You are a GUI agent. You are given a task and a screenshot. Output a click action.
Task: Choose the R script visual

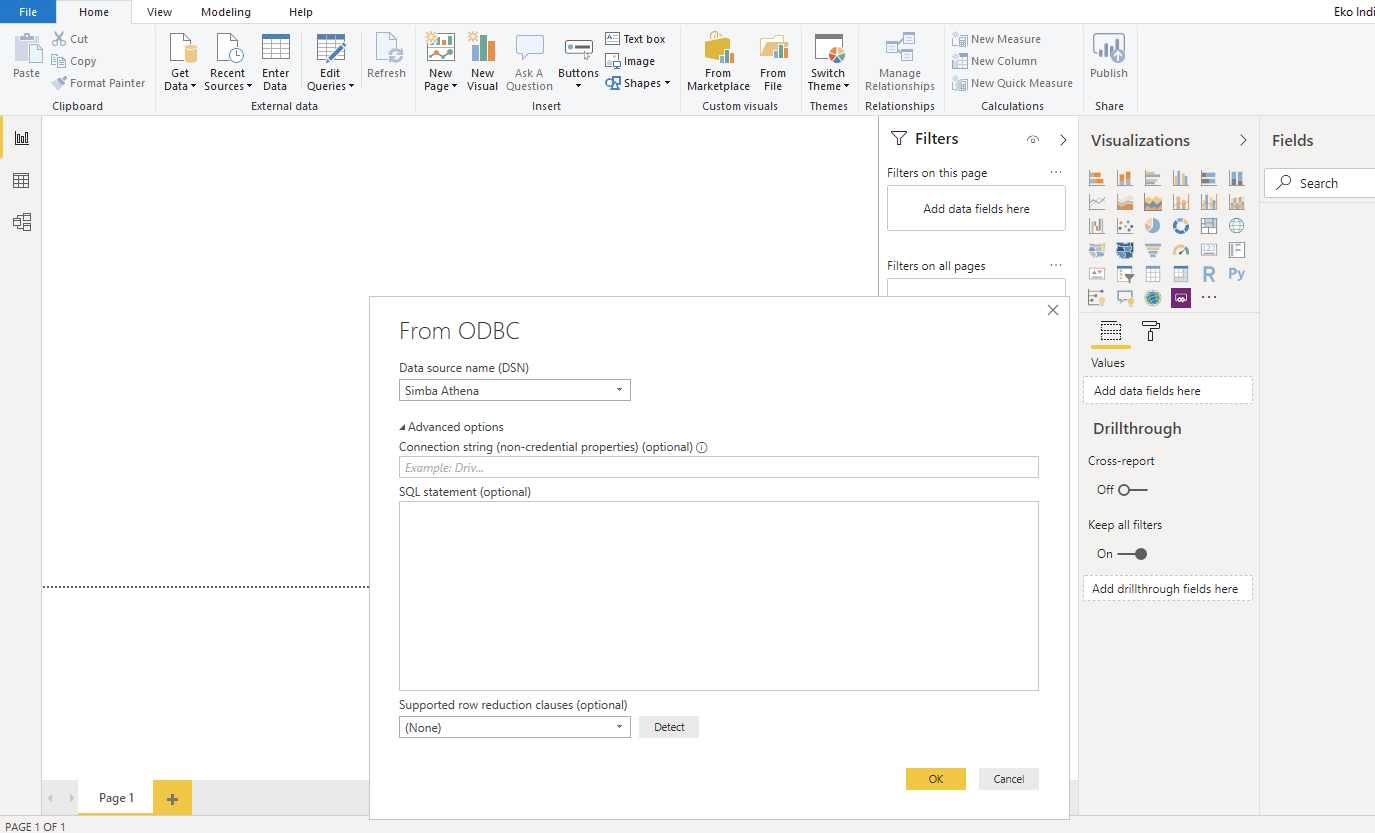tap(1208, 273)
